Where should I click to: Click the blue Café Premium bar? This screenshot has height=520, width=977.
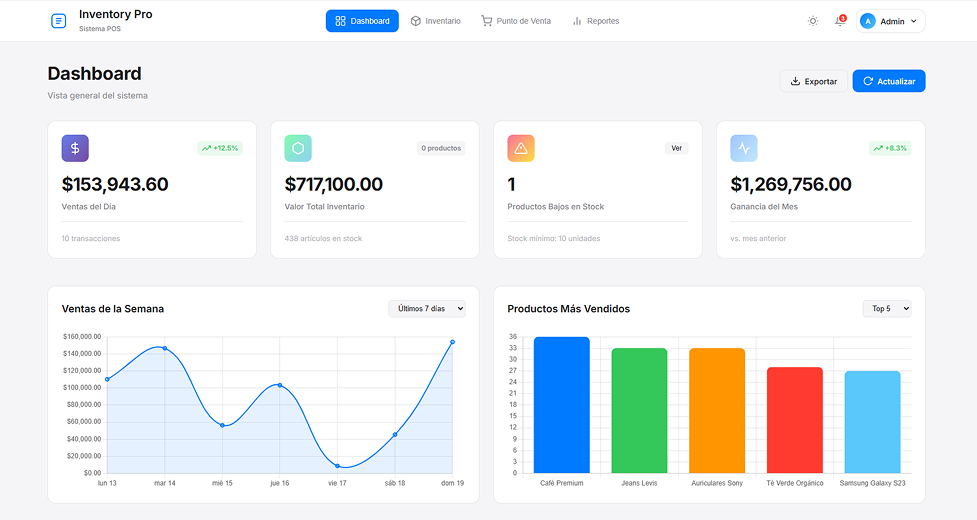(x=561, y=405)
